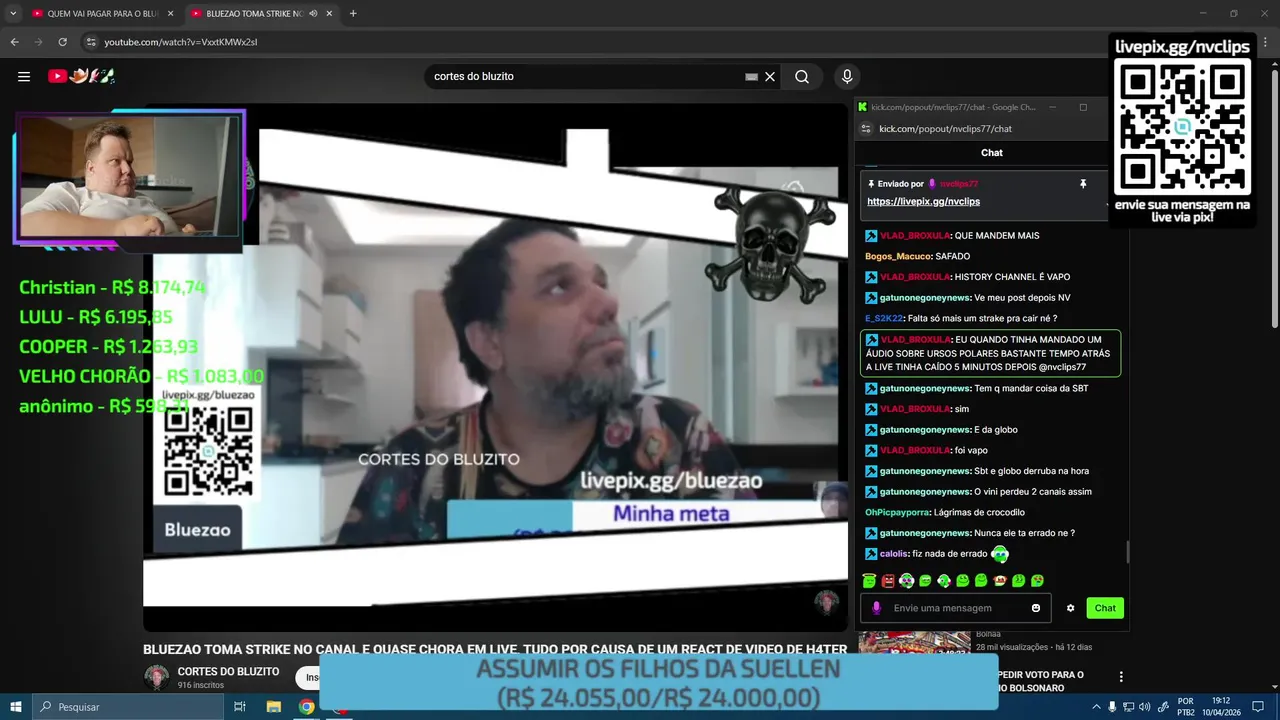This screenshot has width=1280, height=720.
Task: Click the main YouTube video player
Action: tap(495, 367)
